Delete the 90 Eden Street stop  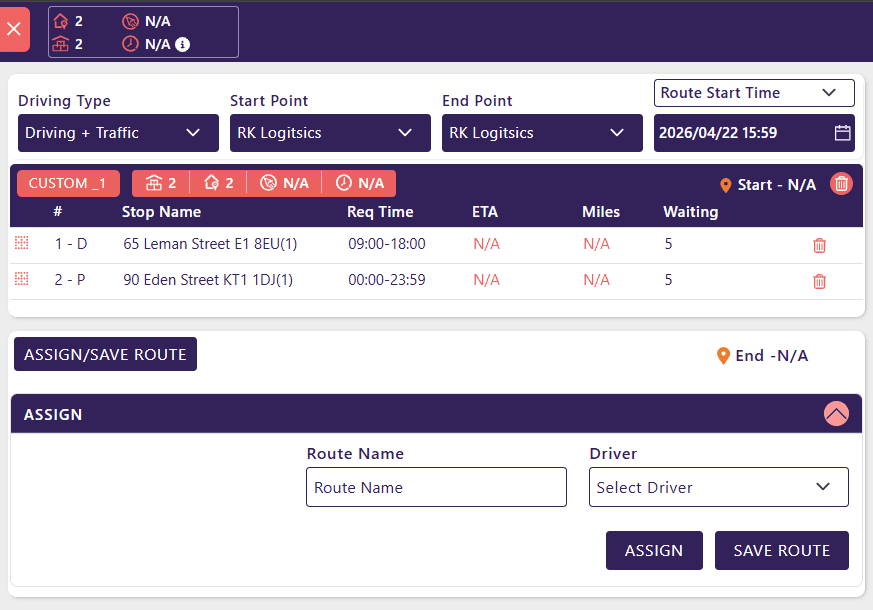(x=819, y=282)
